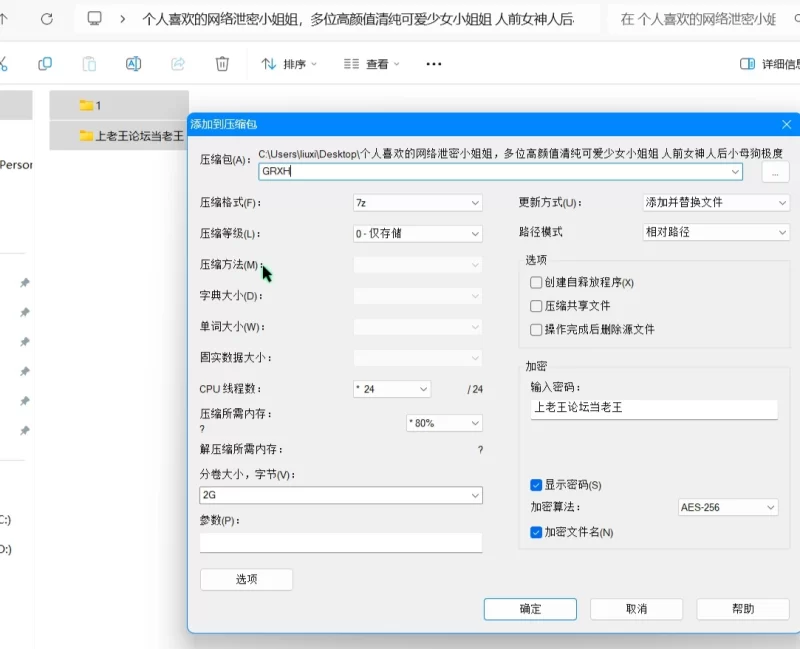Click the 参数 parameters input field
This screenshot has width=800, height=649.
pyautogui.click(x=341, y=543)
